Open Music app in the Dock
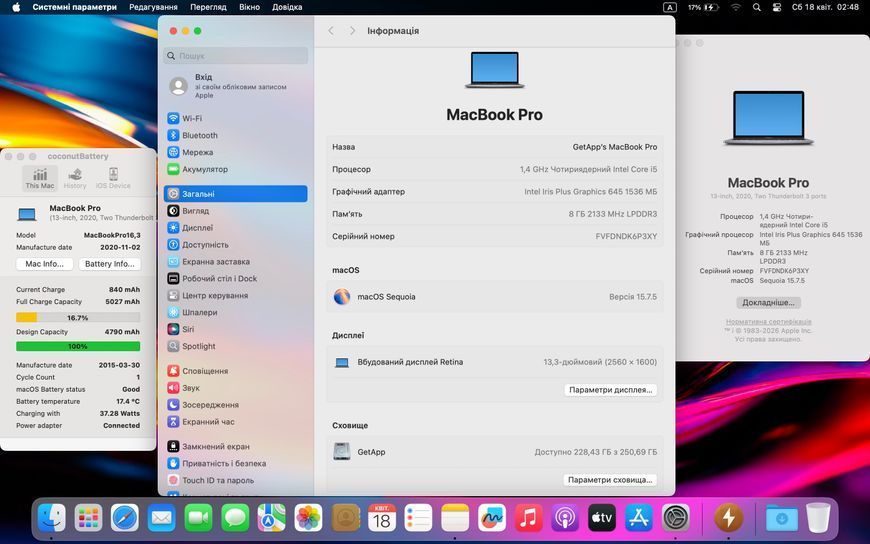 click(528, 518)
